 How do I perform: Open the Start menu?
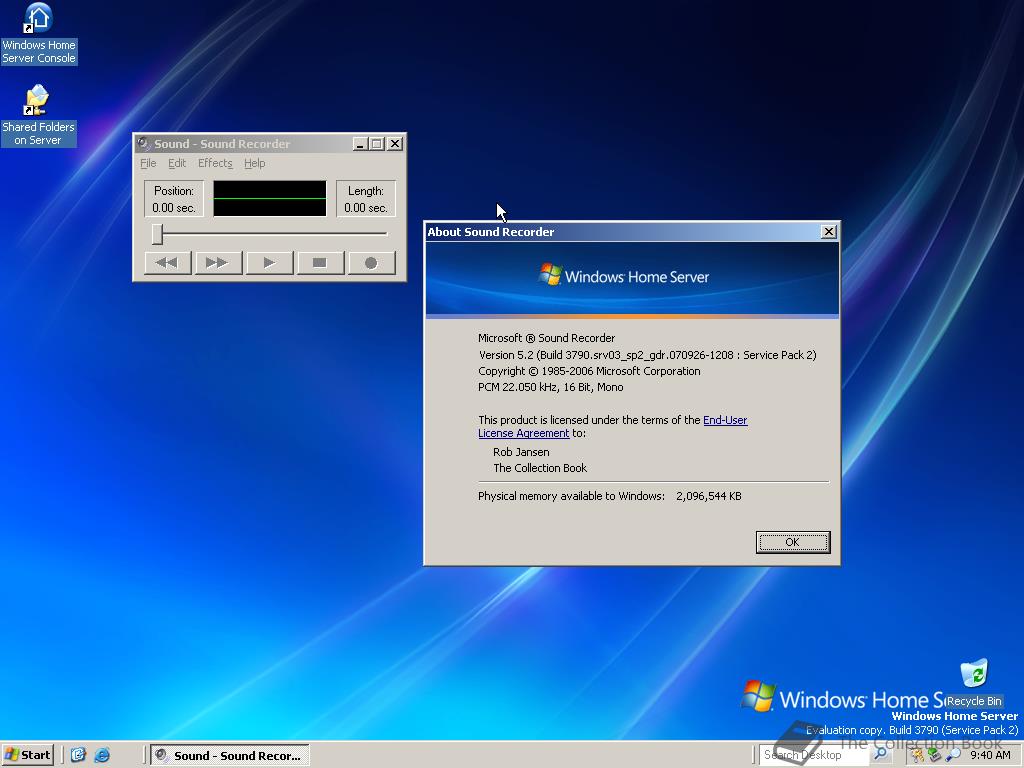click(x=27, y=755)
